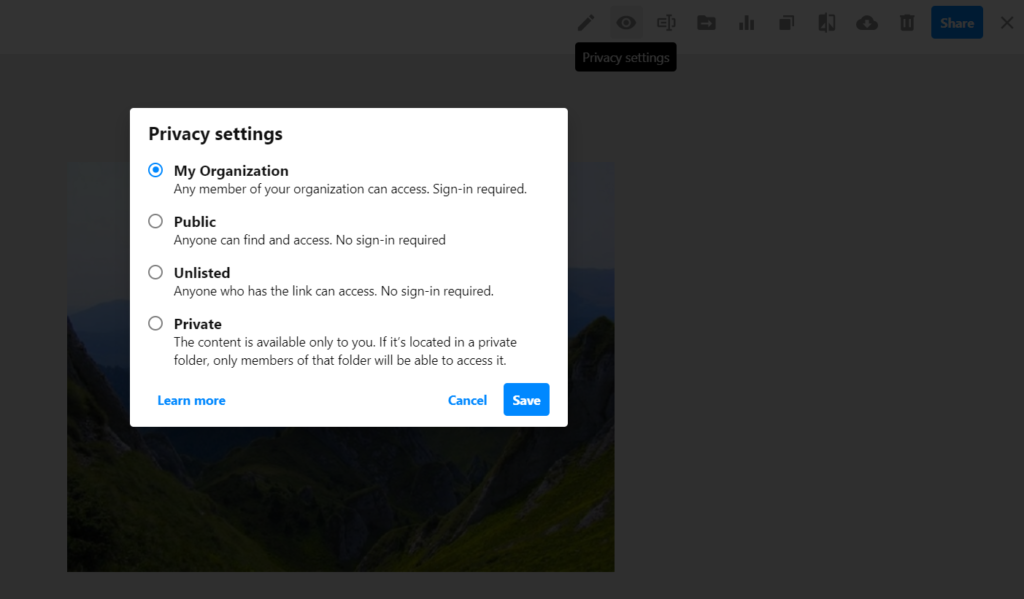Click the cloud download icon
1024x599 pixels.
coord(867,23)
